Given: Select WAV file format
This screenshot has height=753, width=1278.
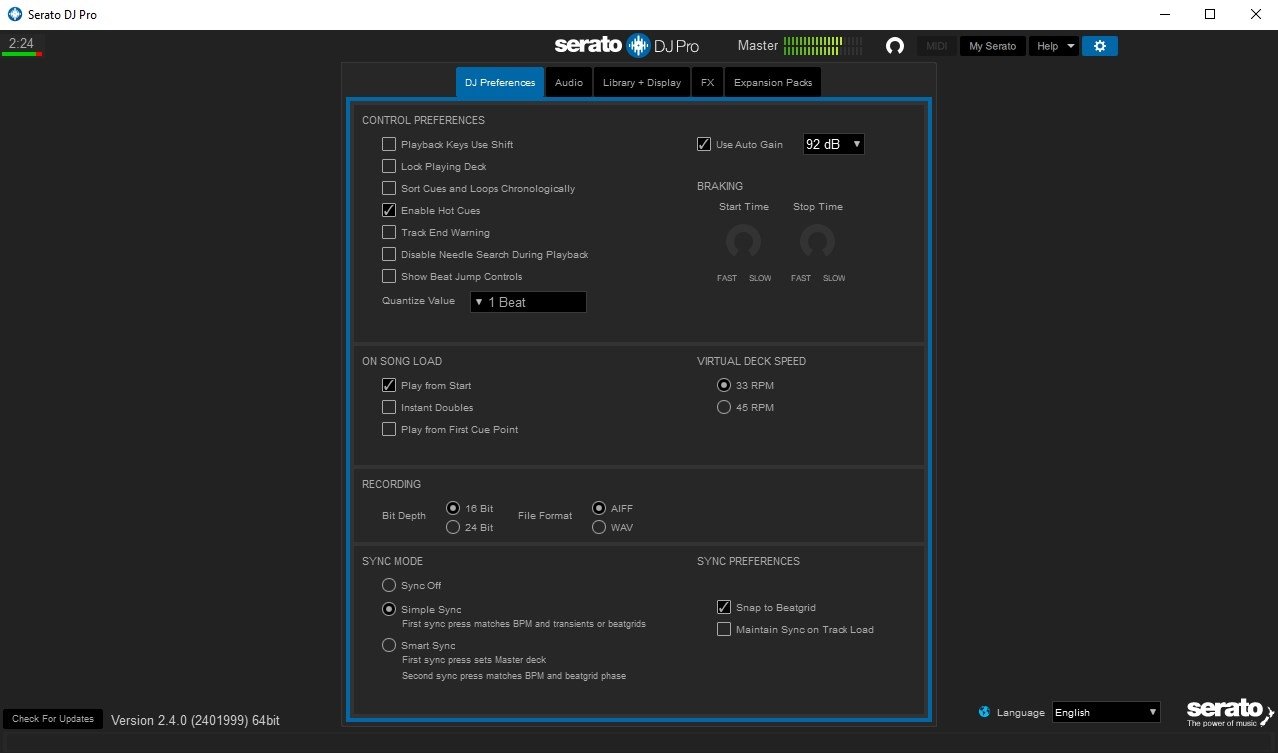Looking at the screenshot, I should point(599,527).
